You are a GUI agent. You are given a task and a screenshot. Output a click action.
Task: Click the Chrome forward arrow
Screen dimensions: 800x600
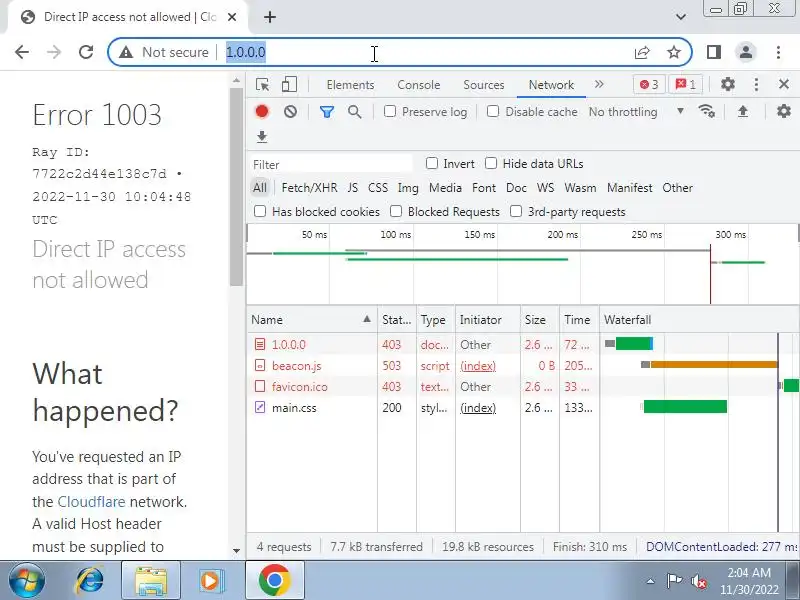tap(54, 52)
